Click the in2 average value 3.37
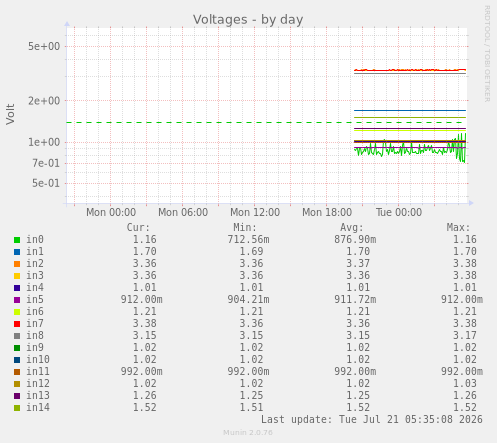 pos(358,263)
